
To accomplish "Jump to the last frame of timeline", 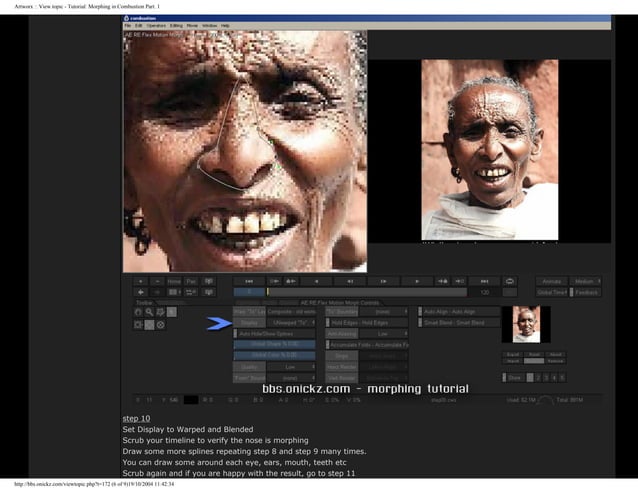I will click(x=485, y=282).
